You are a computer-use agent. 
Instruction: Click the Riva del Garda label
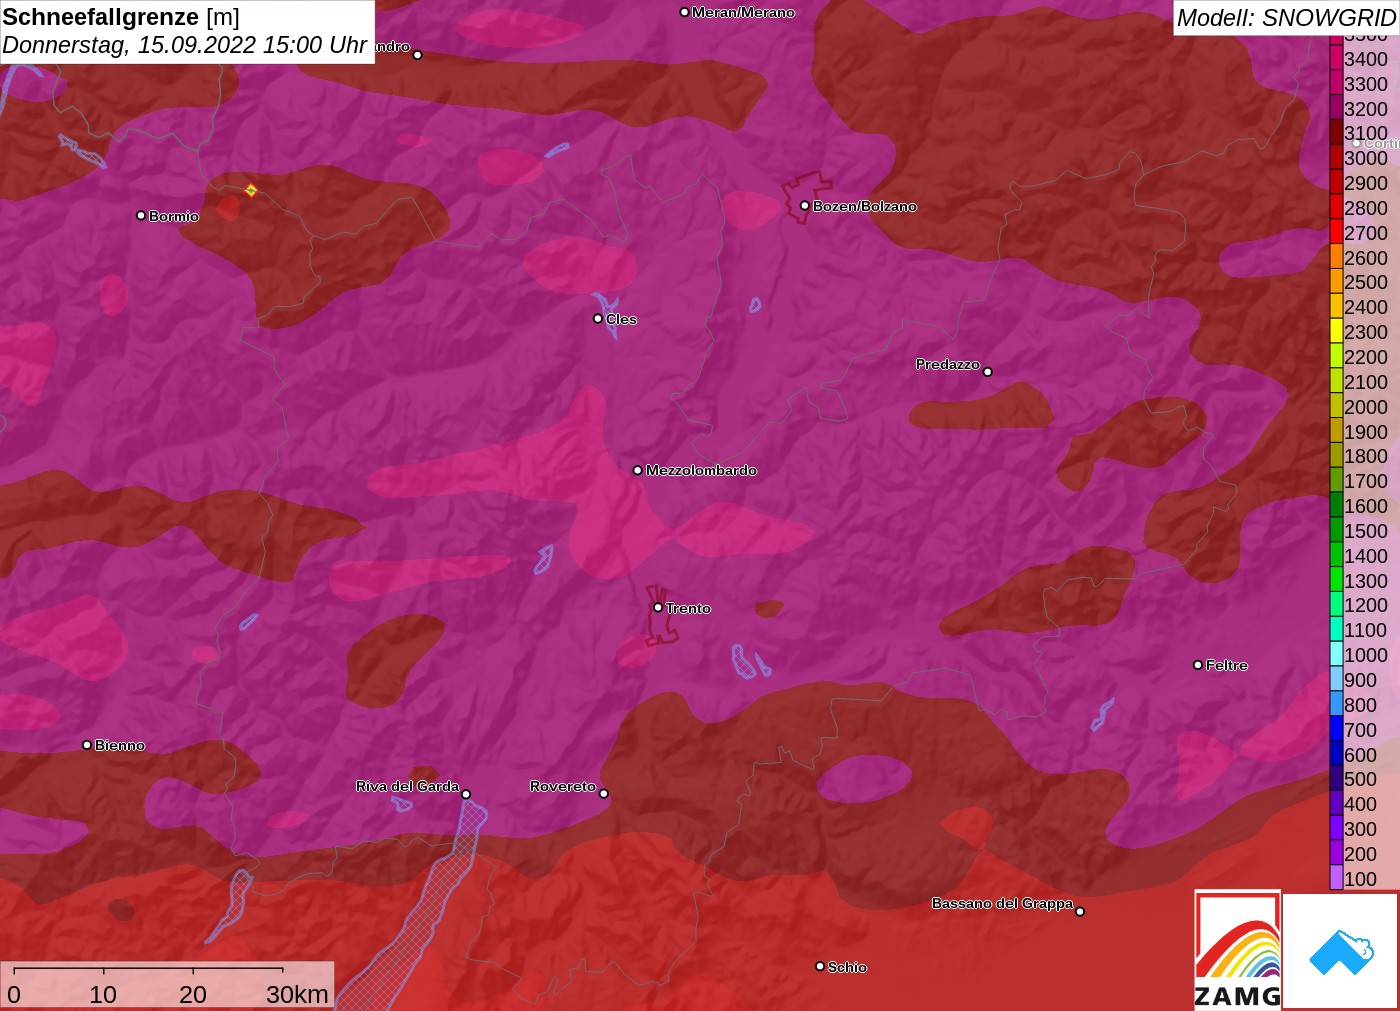(x=407, y=786)
